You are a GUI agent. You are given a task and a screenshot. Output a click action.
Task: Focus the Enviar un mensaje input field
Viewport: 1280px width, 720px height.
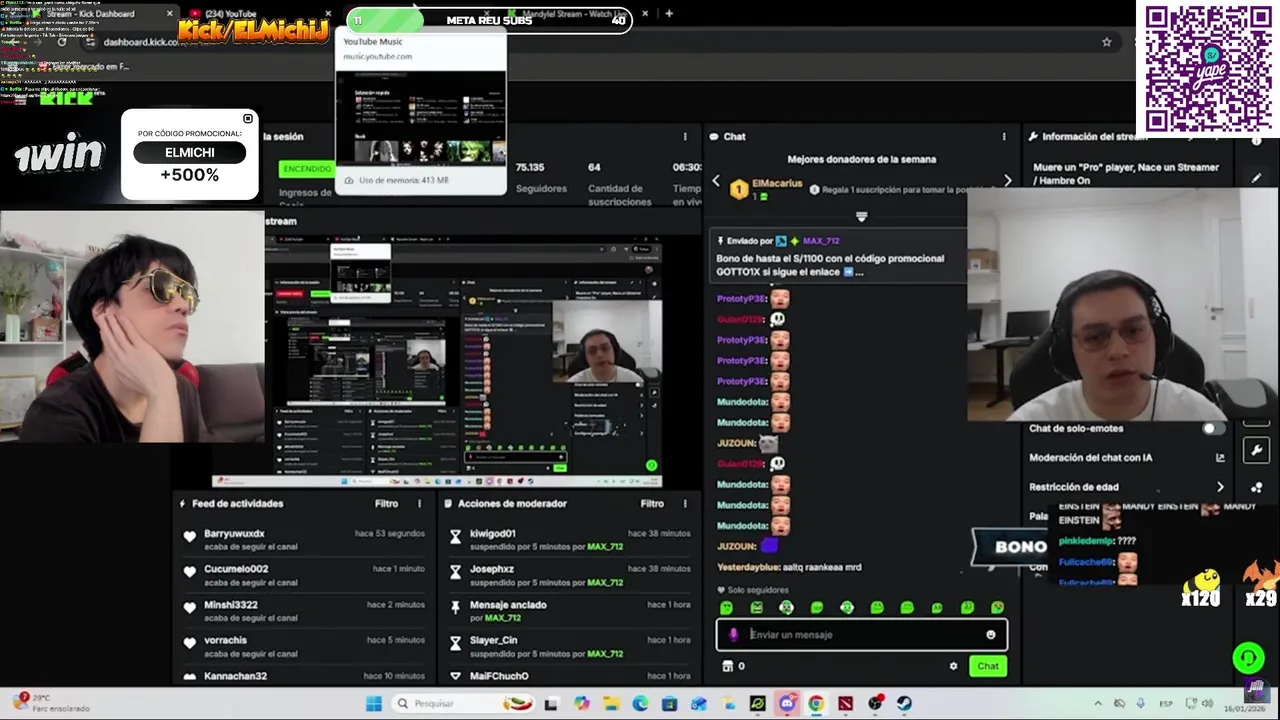pos(861,635)
